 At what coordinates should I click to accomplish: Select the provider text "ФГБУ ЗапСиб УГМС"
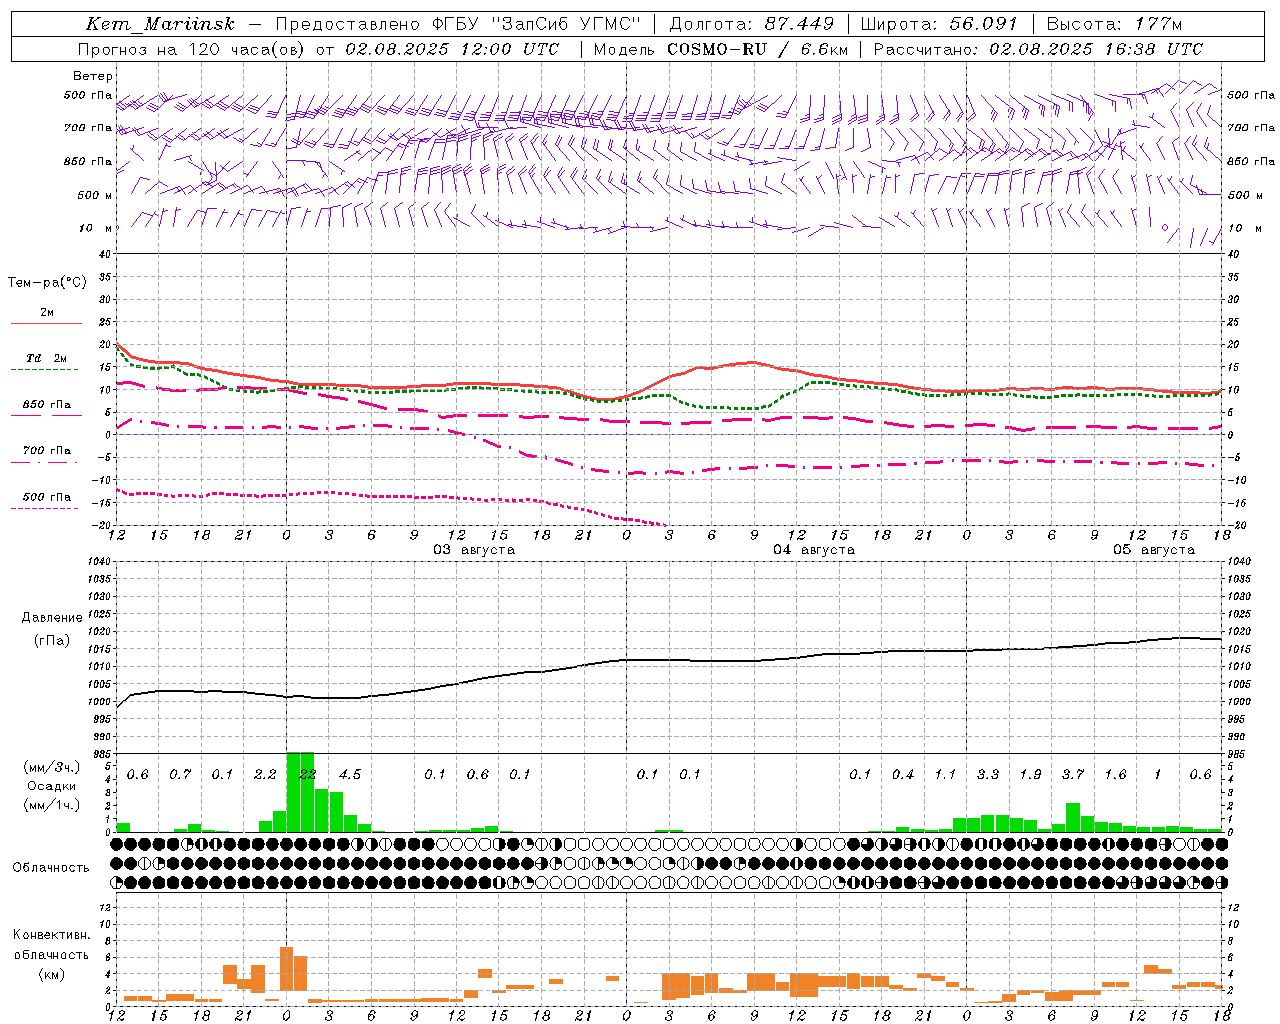539,24
